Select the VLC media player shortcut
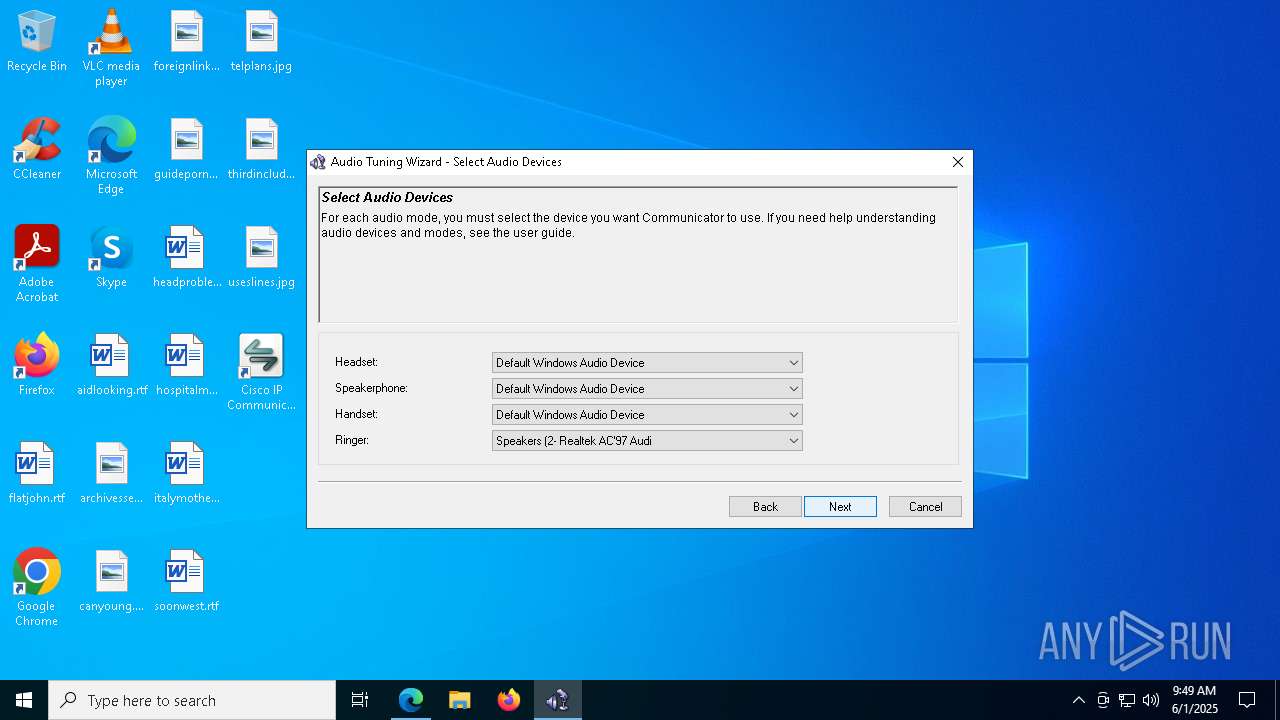 coord(111,48)
